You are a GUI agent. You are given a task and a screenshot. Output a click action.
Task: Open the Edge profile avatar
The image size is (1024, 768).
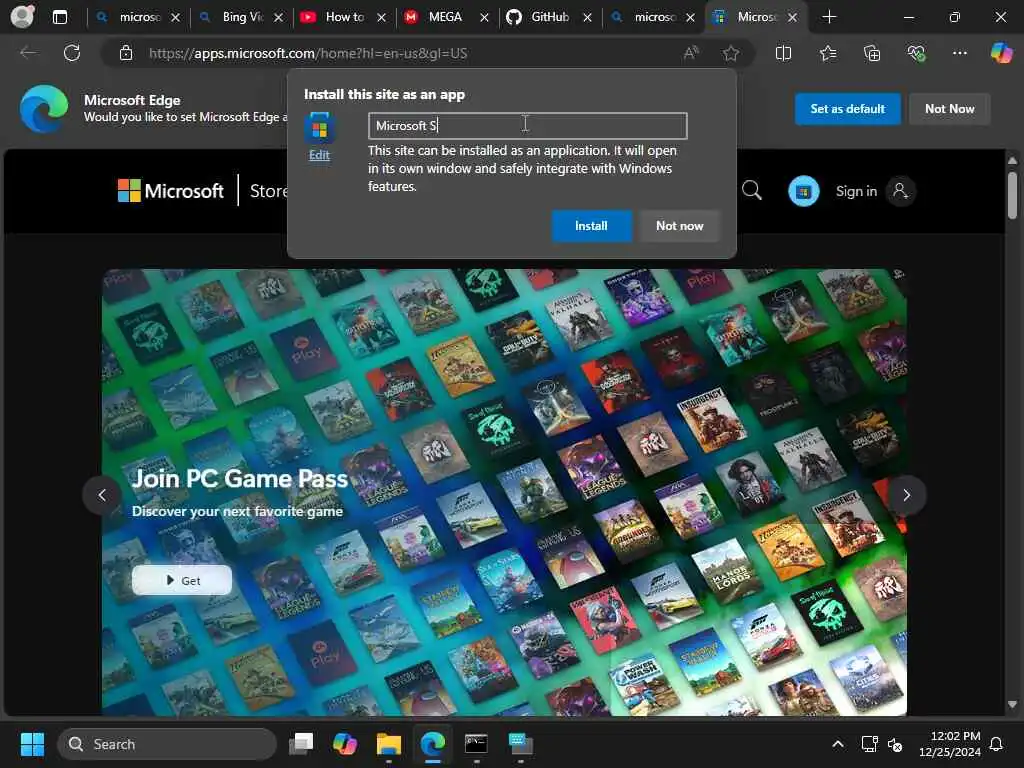tap(22, 17)
